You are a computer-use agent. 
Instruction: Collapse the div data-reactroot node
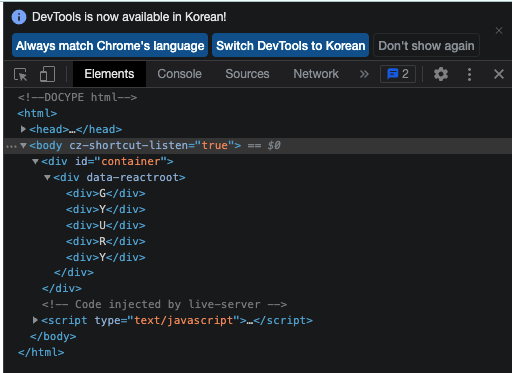pyautogui.click(x=47, y=177)
